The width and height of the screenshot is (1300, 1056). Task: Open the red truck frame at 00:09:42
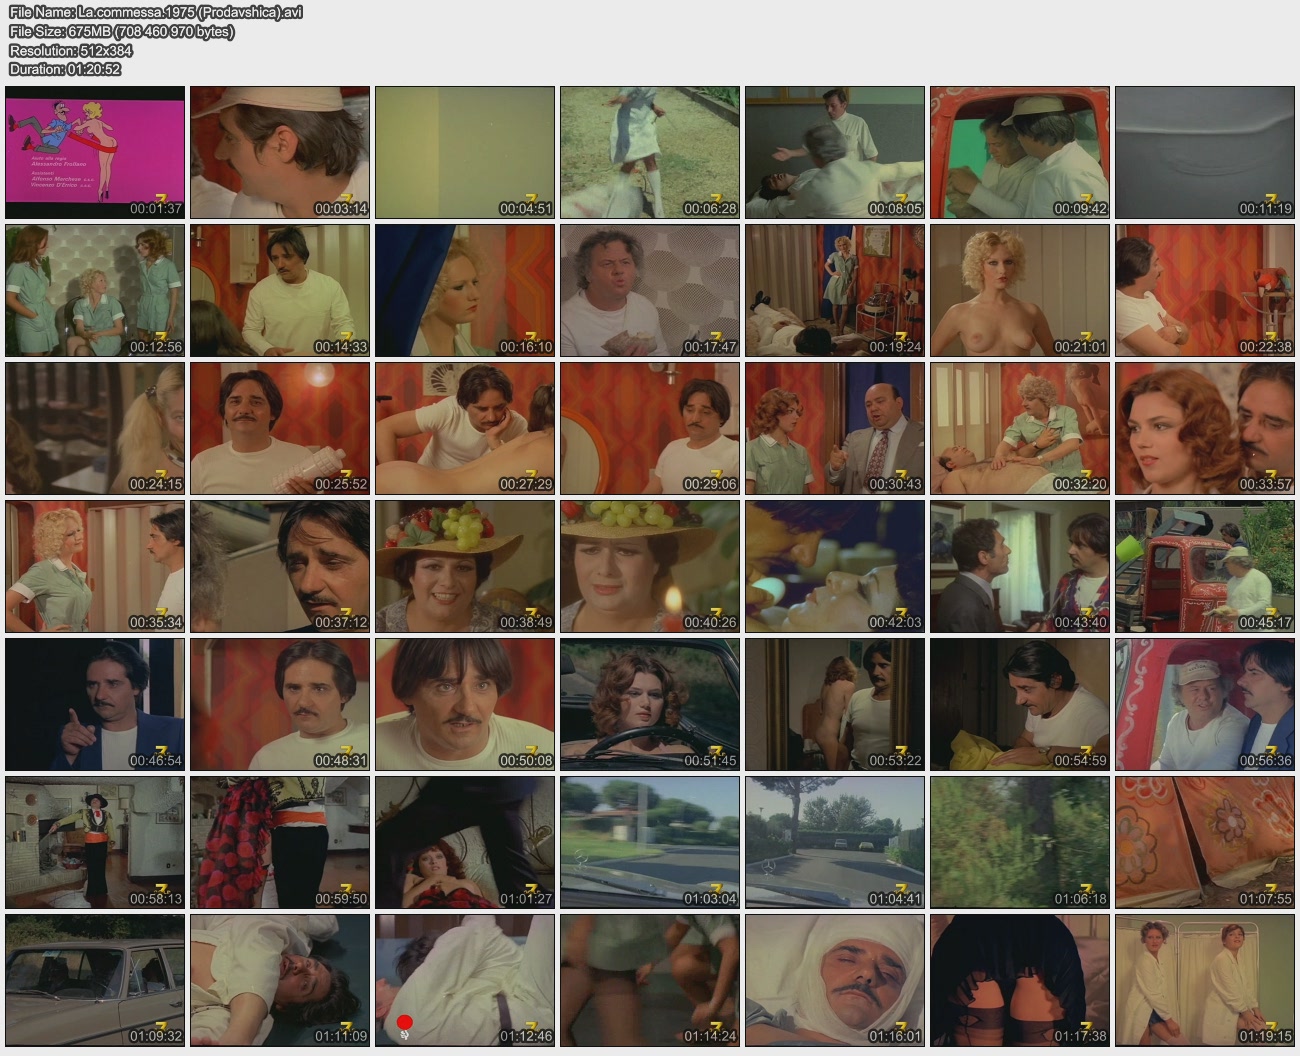[x=1019, y=152]
